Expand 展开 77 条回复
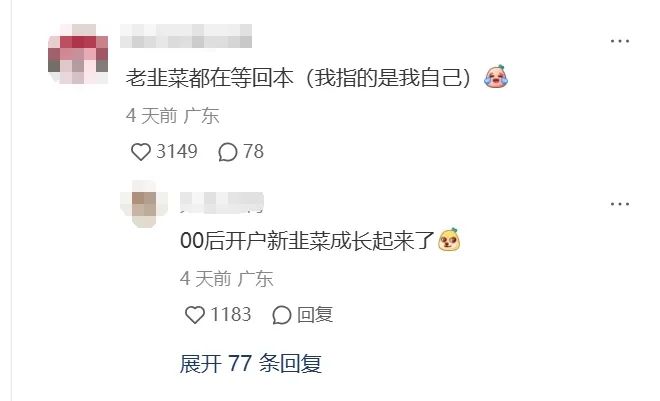This screenshot has width=660, height=401. 251,364
